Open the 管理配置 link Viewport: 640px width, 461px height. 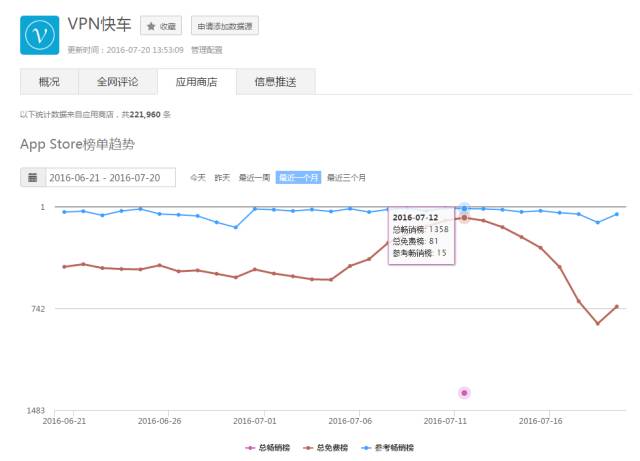pos(207,50)
